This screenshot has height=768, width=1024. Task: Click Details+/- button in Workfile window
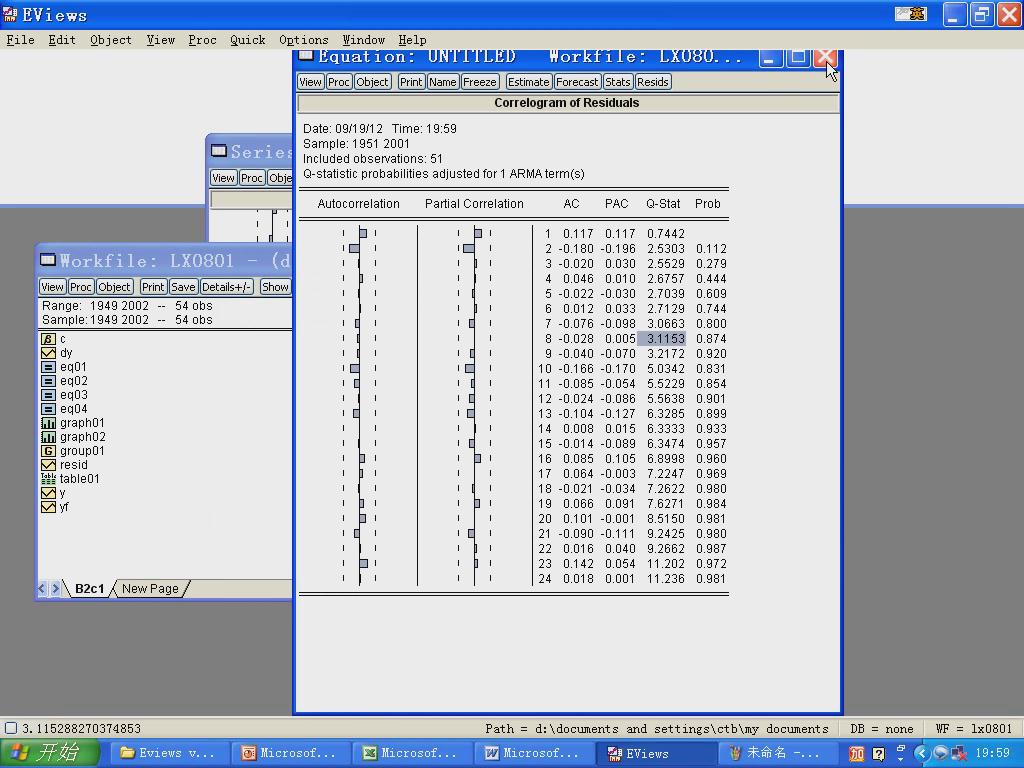(x=226, y=287)
